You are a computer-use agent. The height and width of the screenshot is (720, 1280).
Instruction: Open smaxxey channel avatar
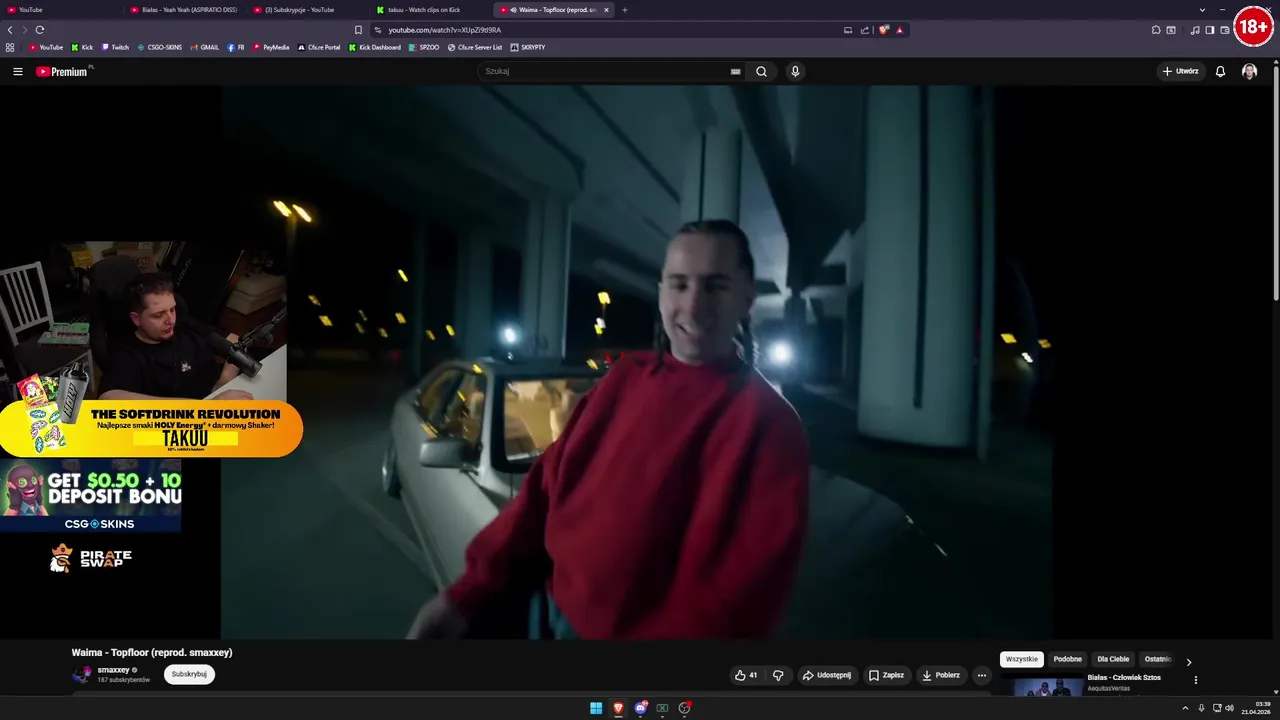(x=81, y=674)
